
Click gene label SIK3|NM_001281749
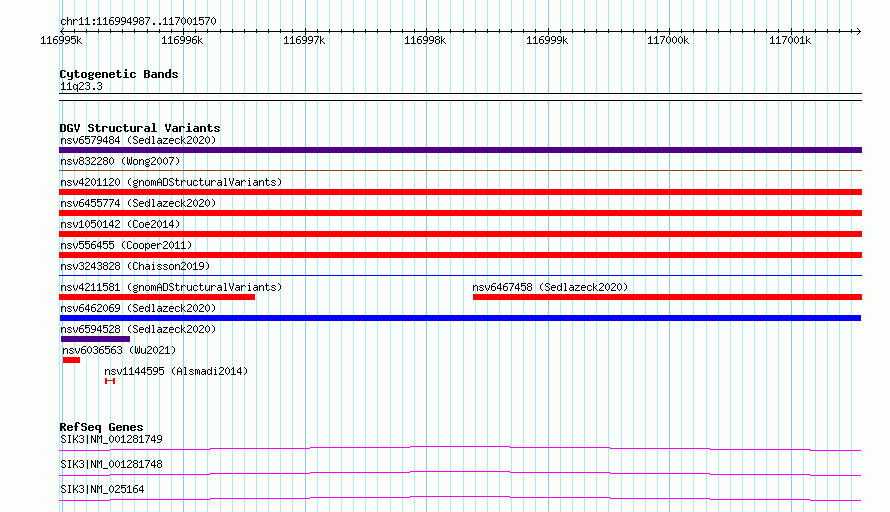(111, 439)
